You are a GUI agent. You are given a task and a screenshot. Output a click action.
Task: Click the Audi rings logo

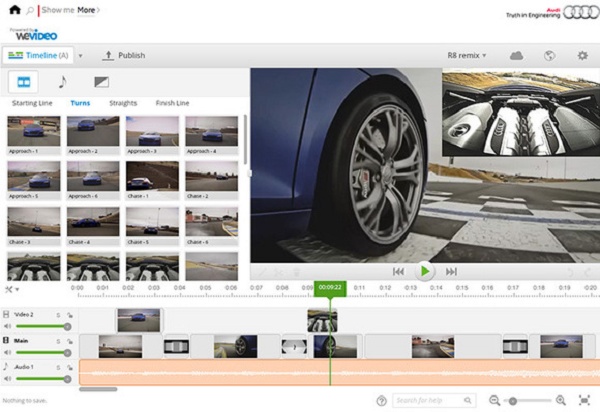tap(582, 12)
